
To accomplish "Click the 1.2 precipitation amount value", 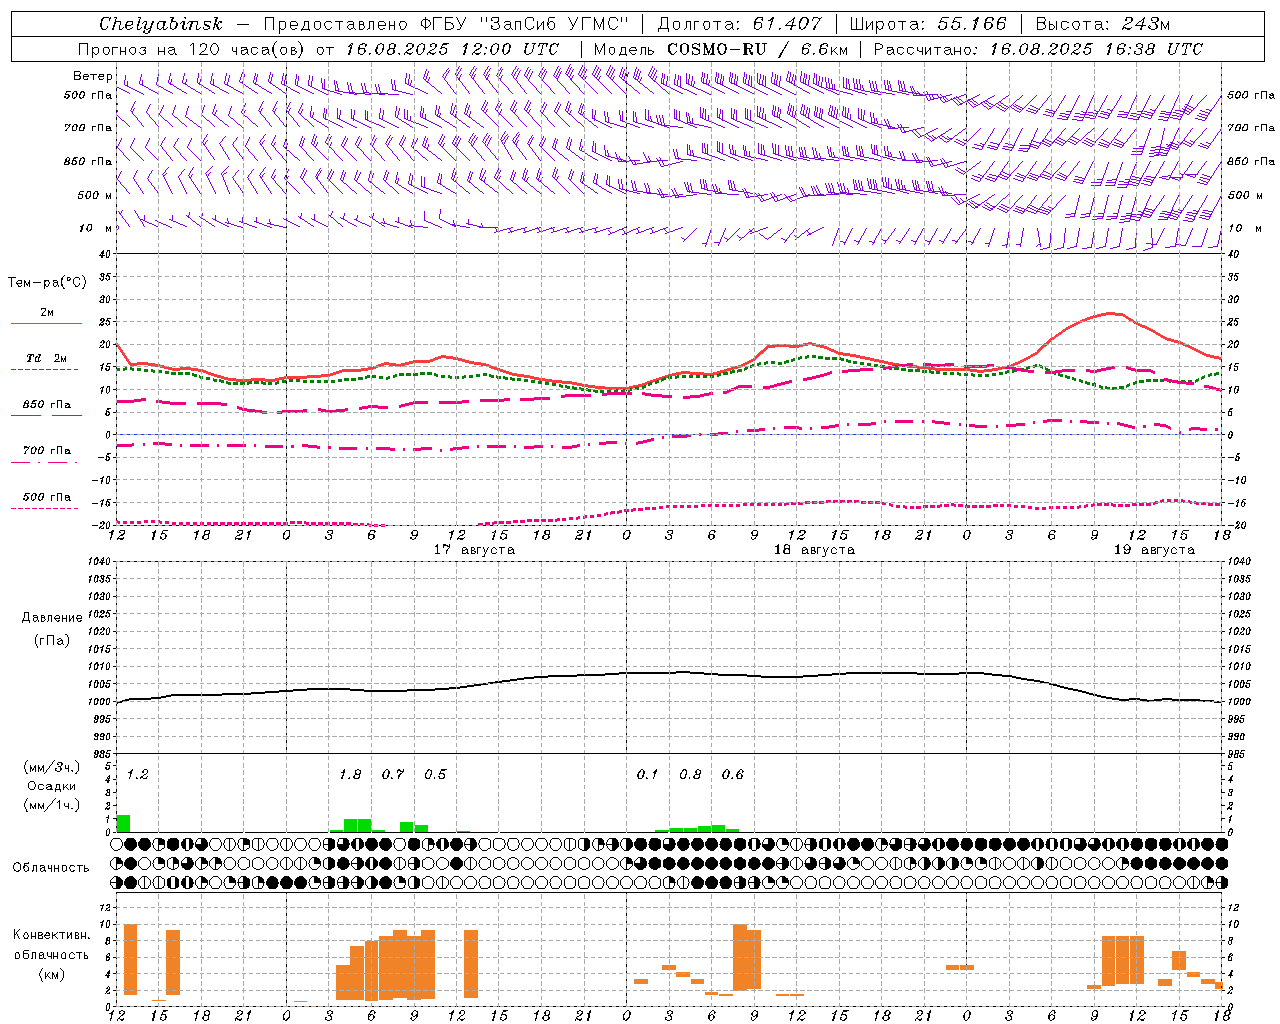I will [x=138, y=775].
